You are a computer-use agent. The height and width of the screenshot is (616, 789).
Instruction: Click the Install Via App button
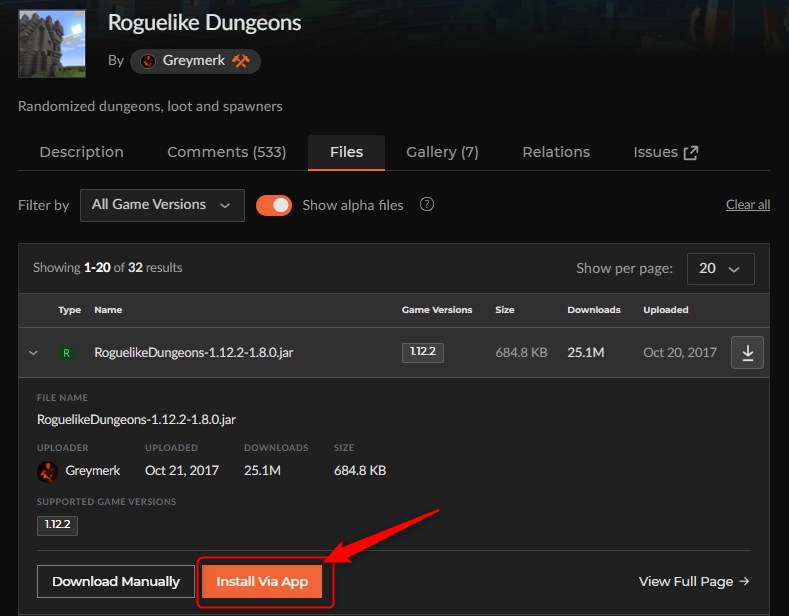(262, 581)
